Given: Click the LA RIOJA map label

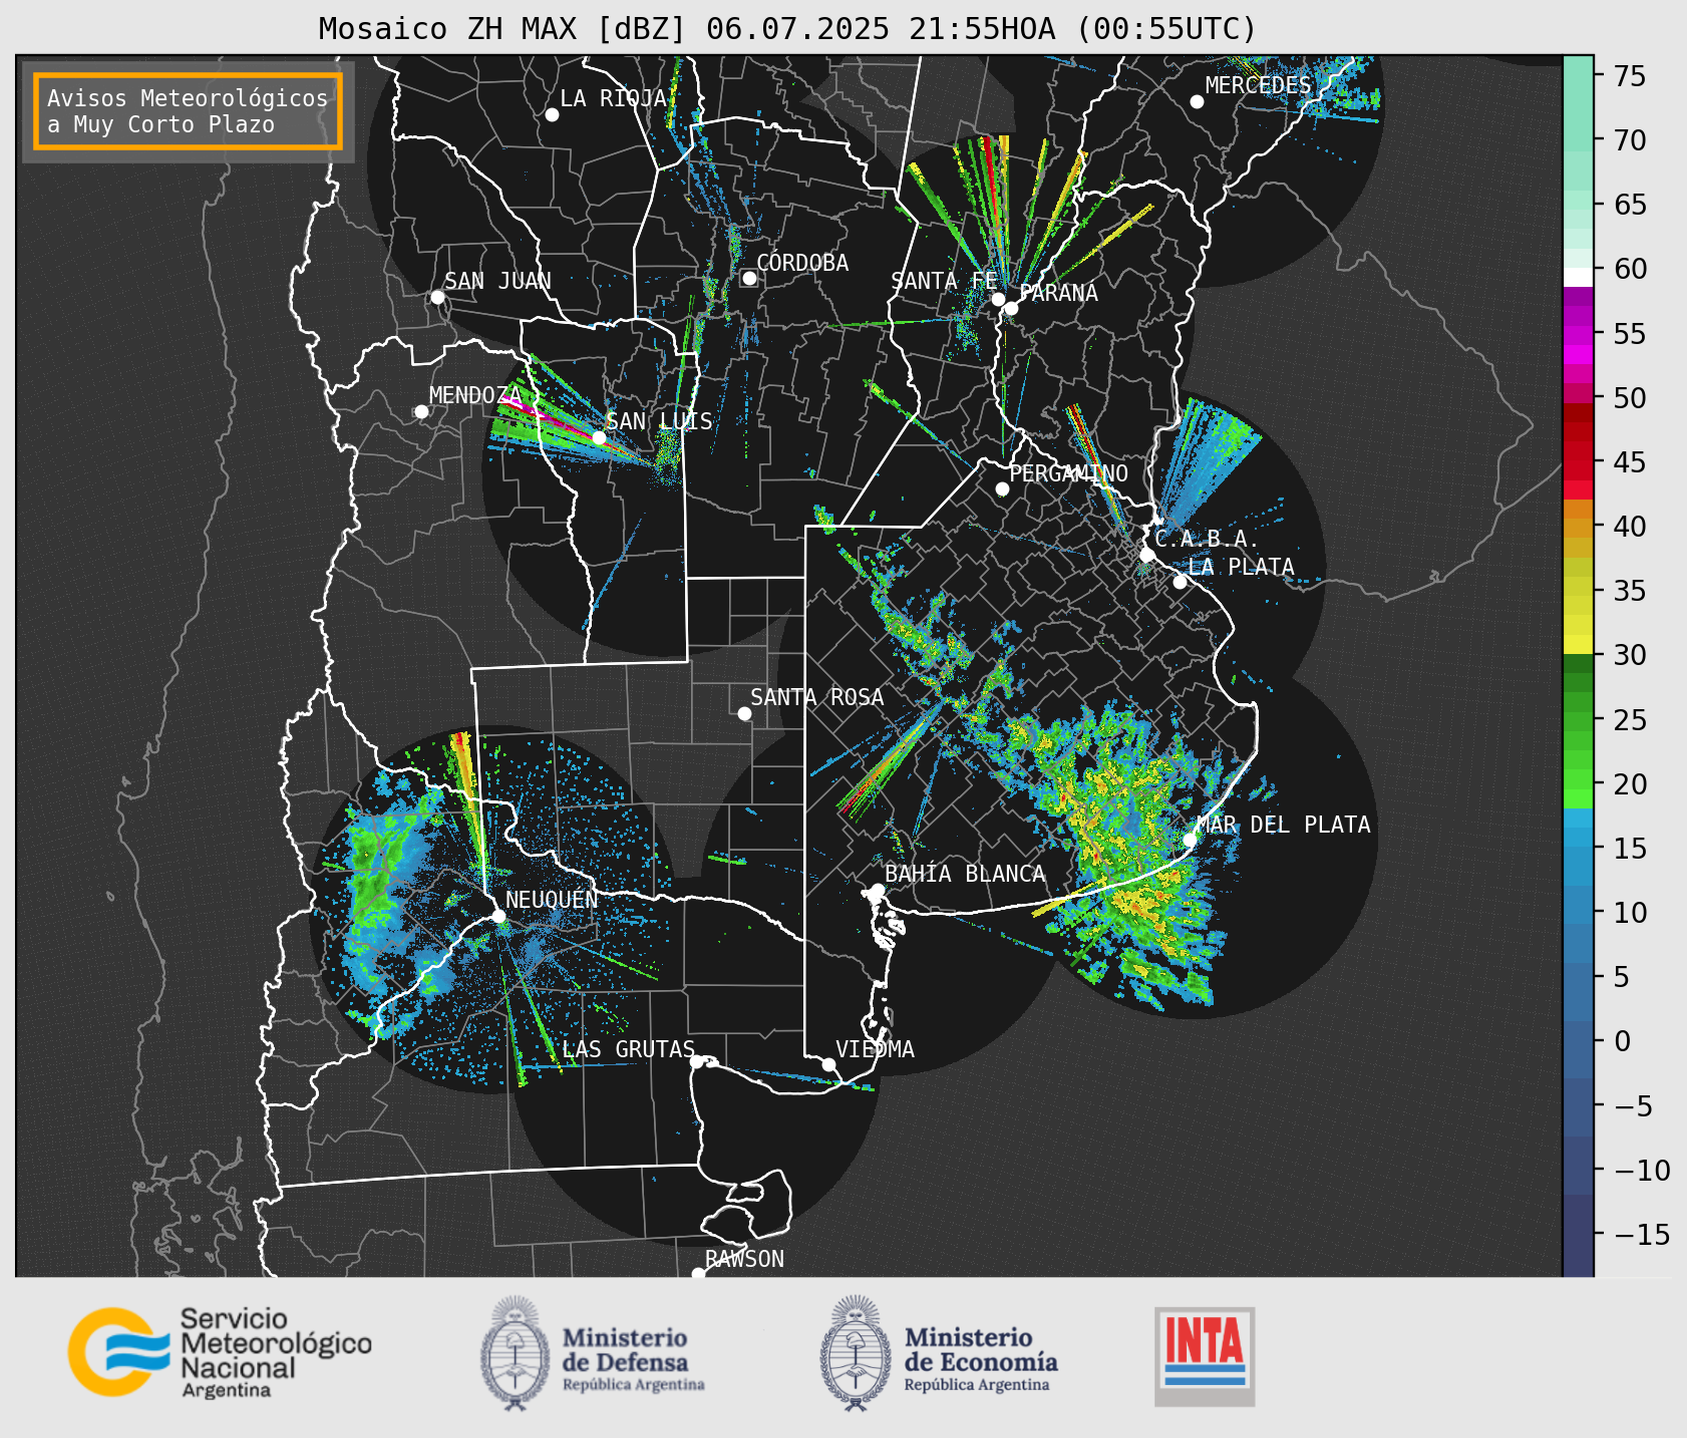Looking at the screenshot, I should (x=613, y=98).
